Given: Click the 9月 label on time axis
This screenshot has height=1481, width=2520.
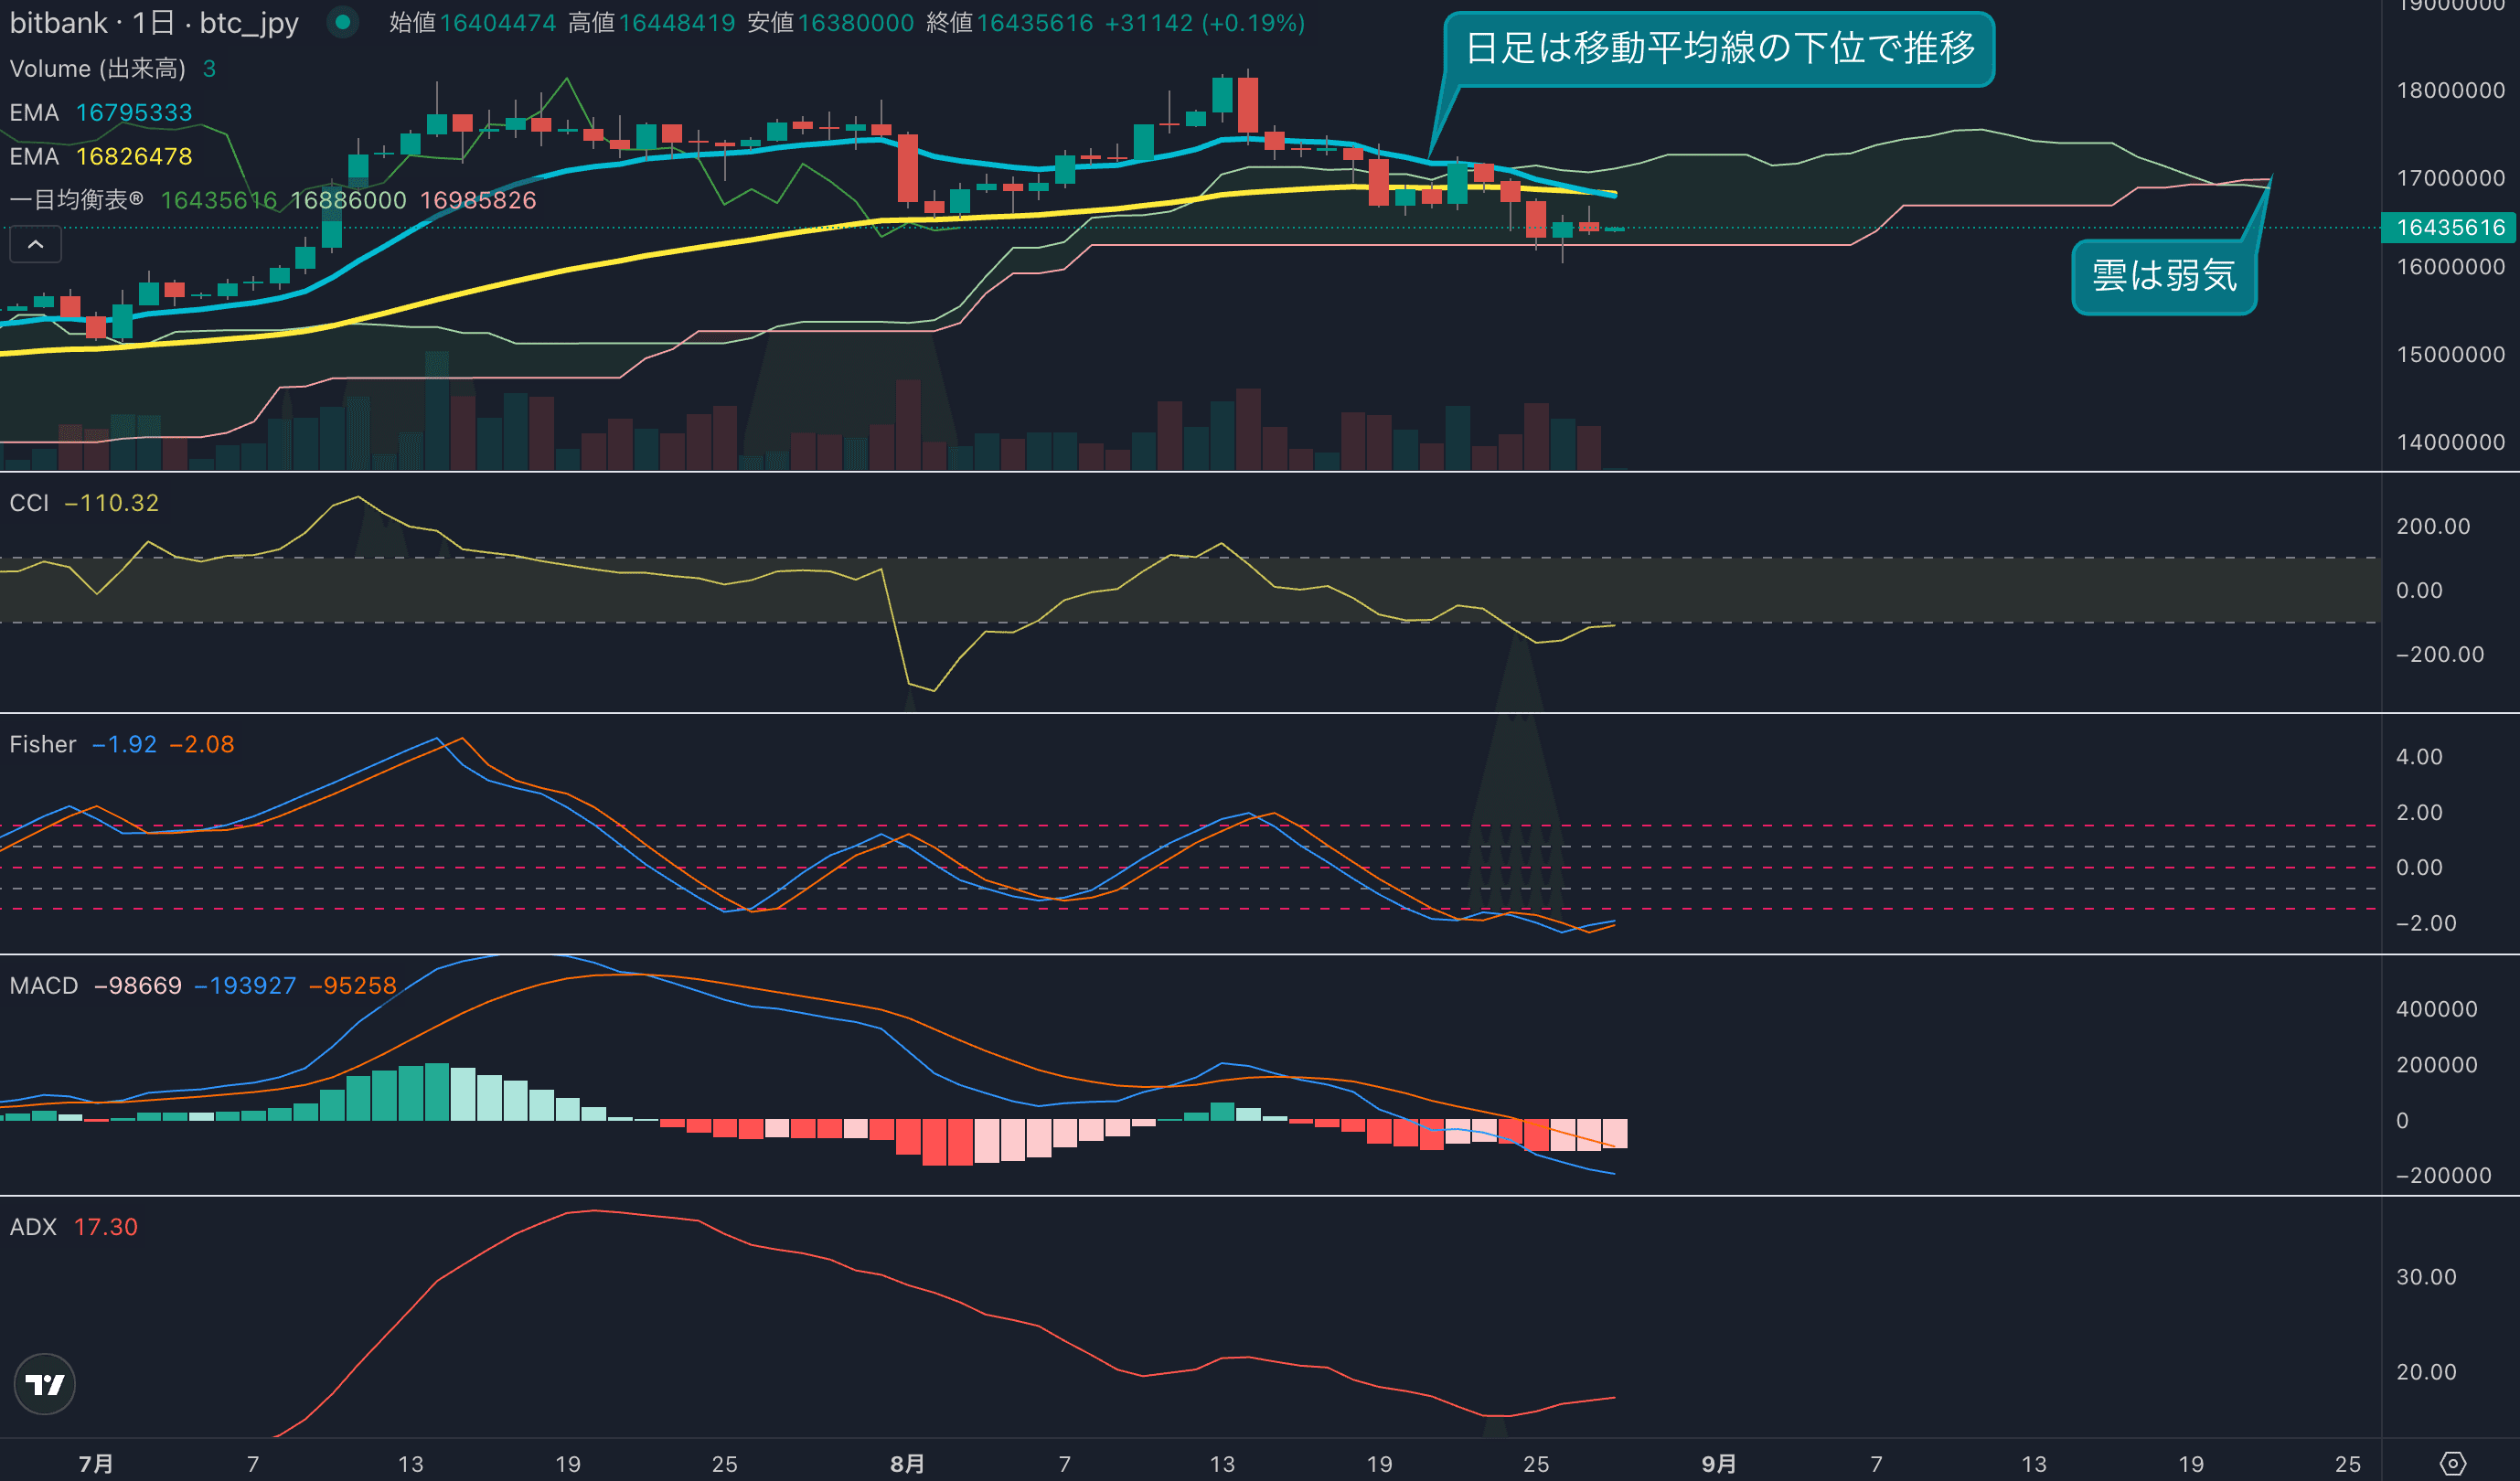Looking at the screenshot, I should pos(1718,1464).
